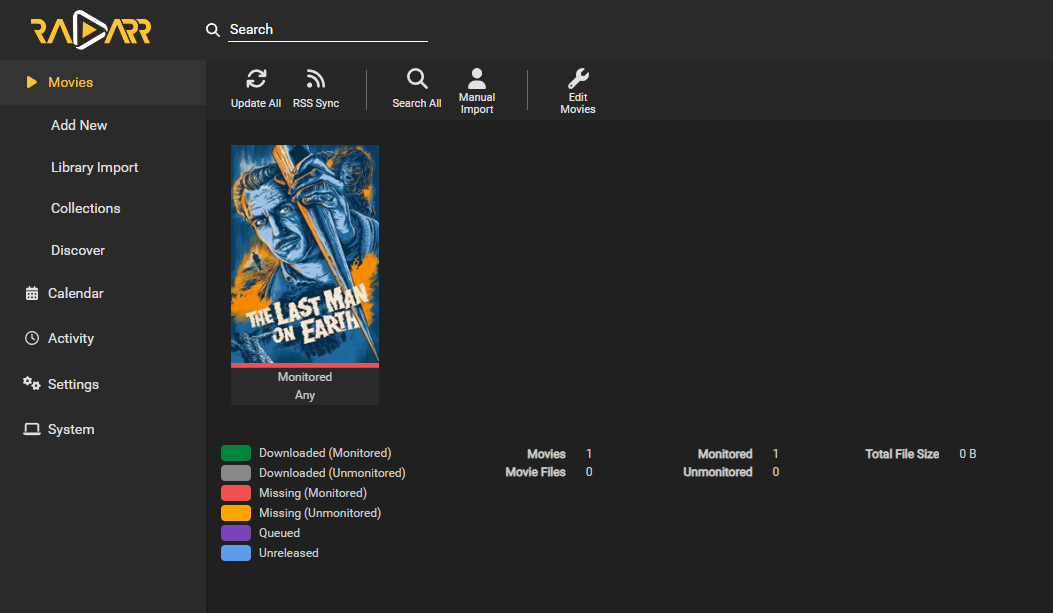Open Manual Import
Screen dimensions: 1053x613
tap(477, 76)
